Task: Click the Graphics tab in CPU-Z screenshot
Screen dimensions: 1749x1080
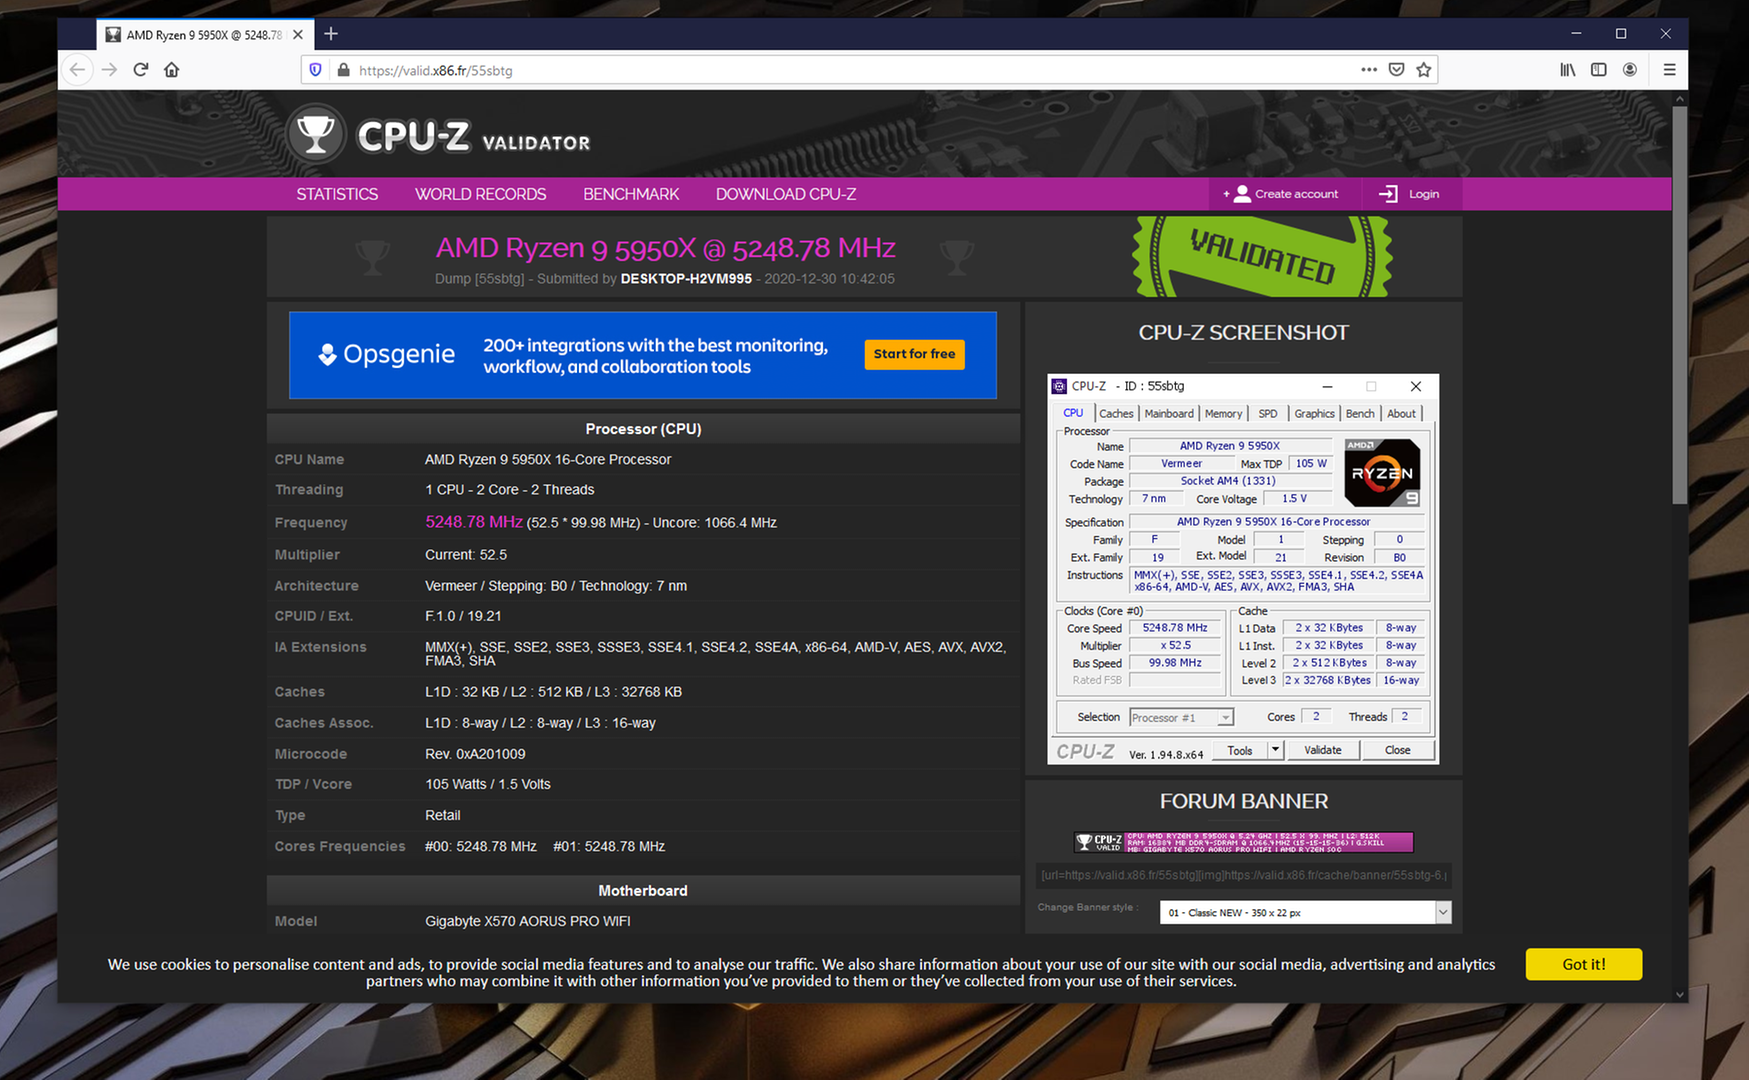Action: point(1314,414)
